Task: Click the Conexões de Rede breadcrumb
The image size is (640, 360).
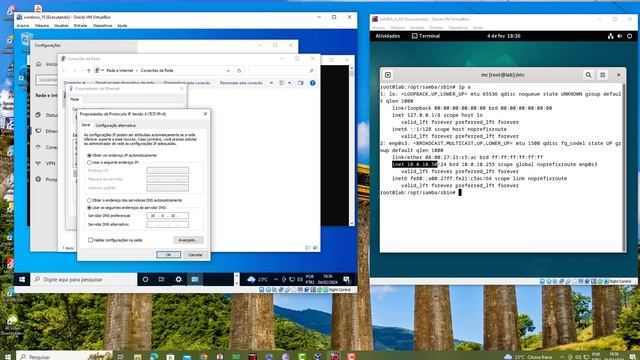Action: pos(157,71)
